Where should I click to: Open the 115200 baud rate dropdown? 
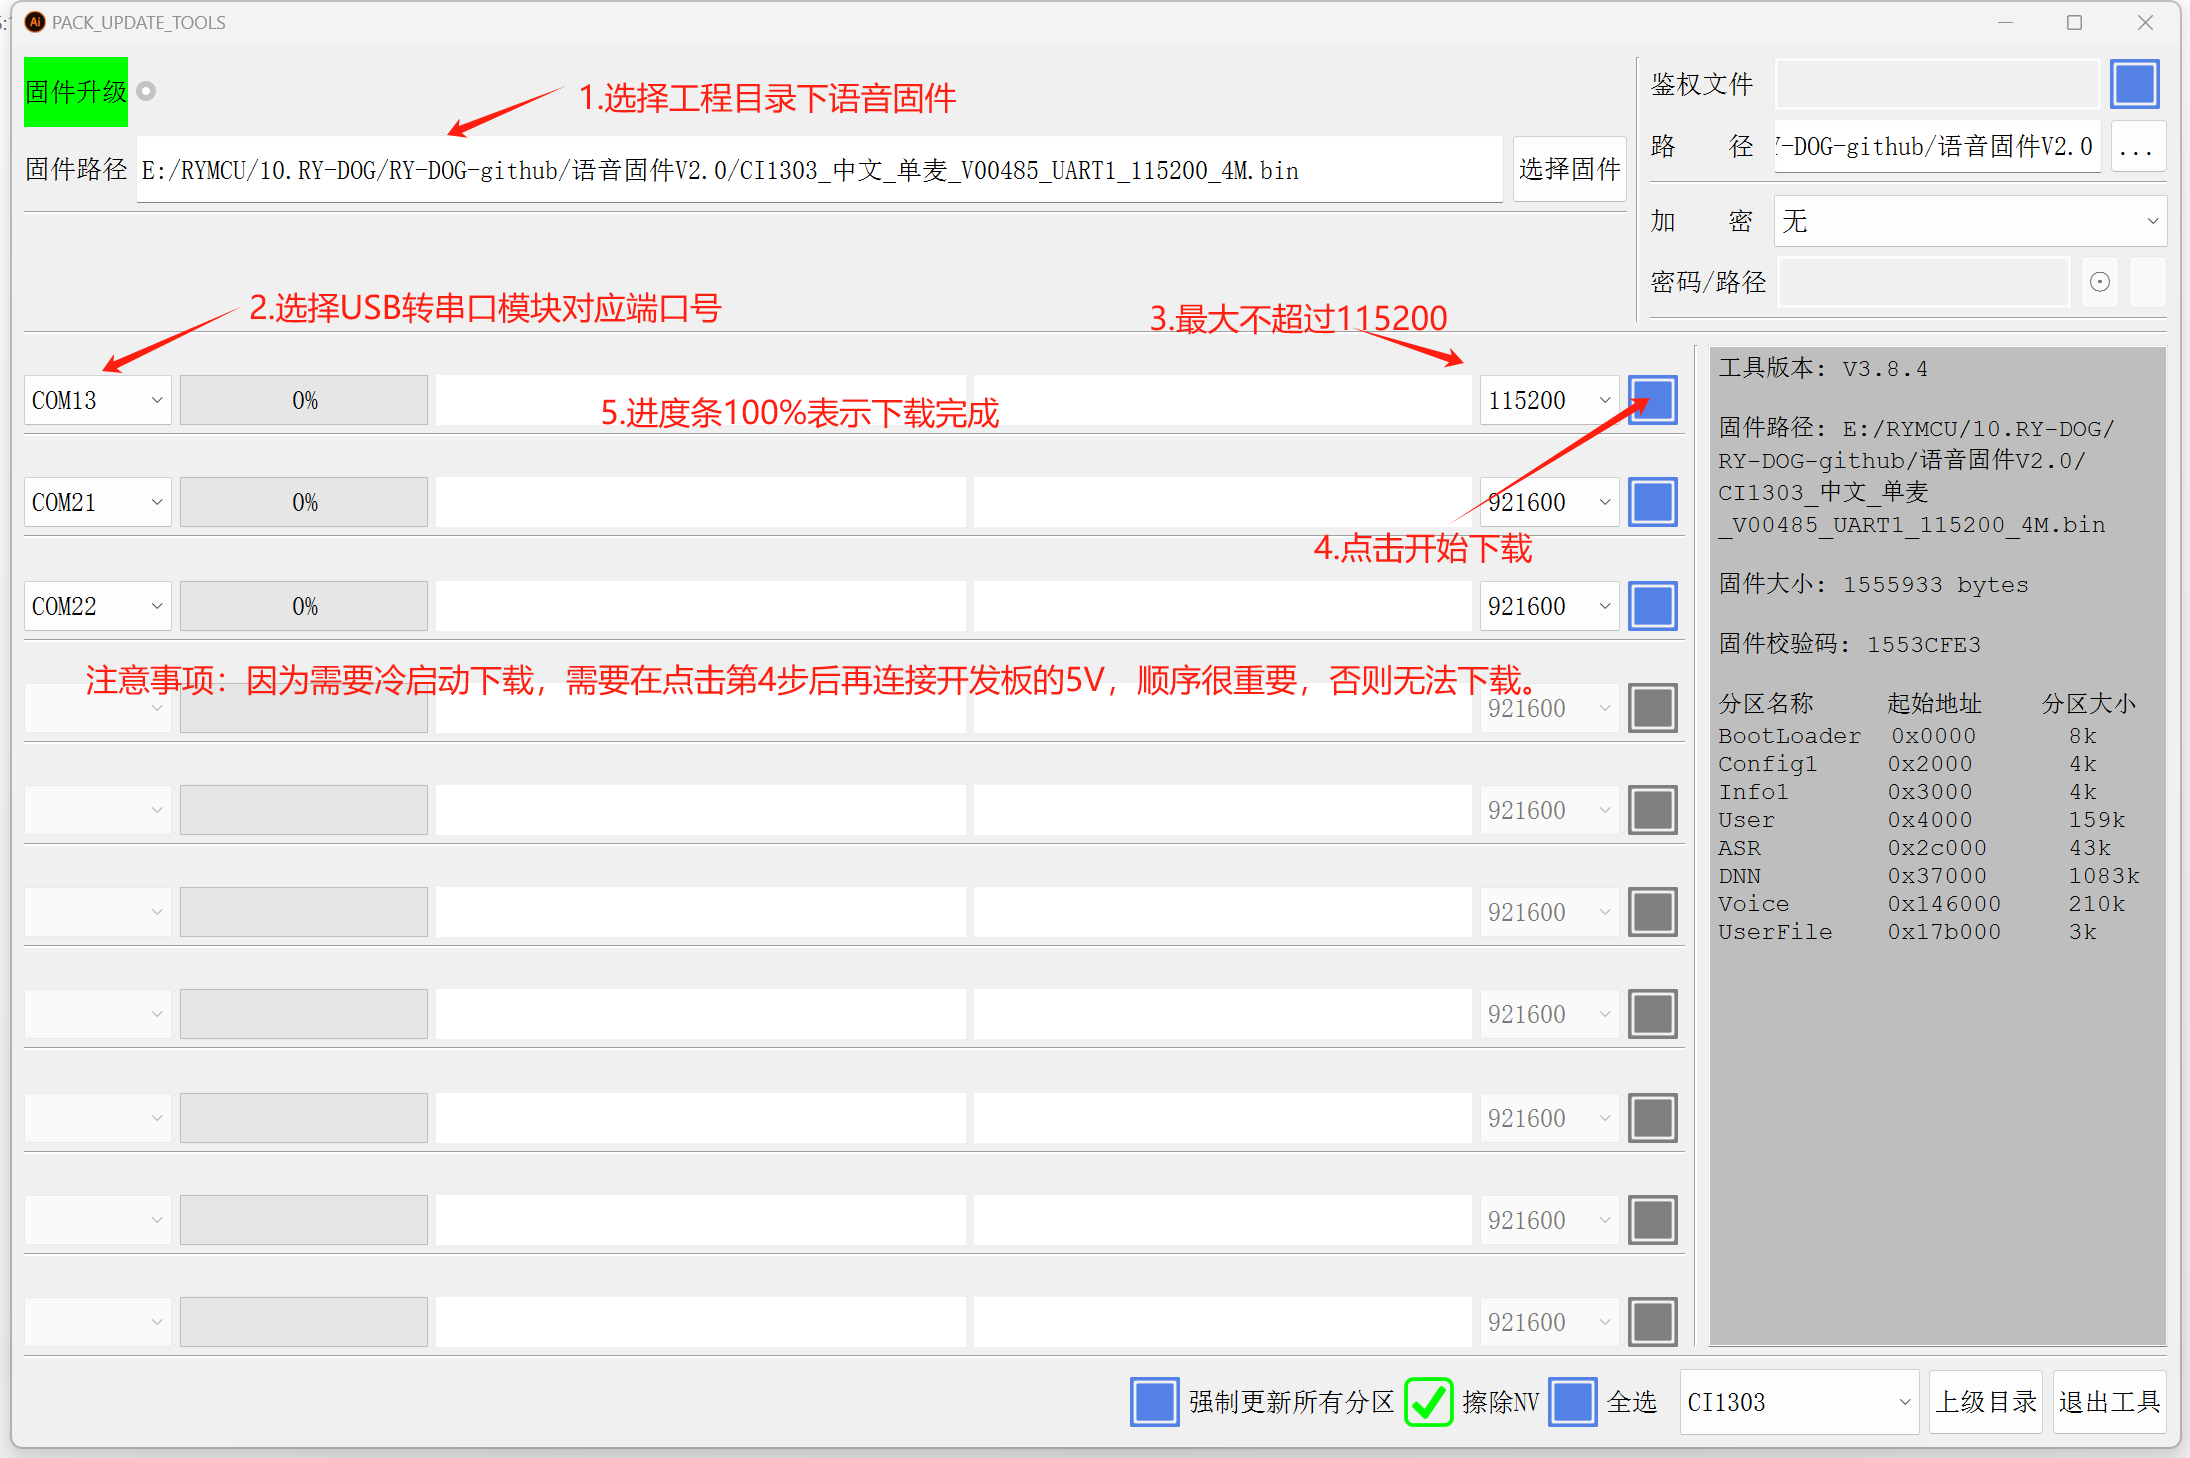coord(1548,400)
